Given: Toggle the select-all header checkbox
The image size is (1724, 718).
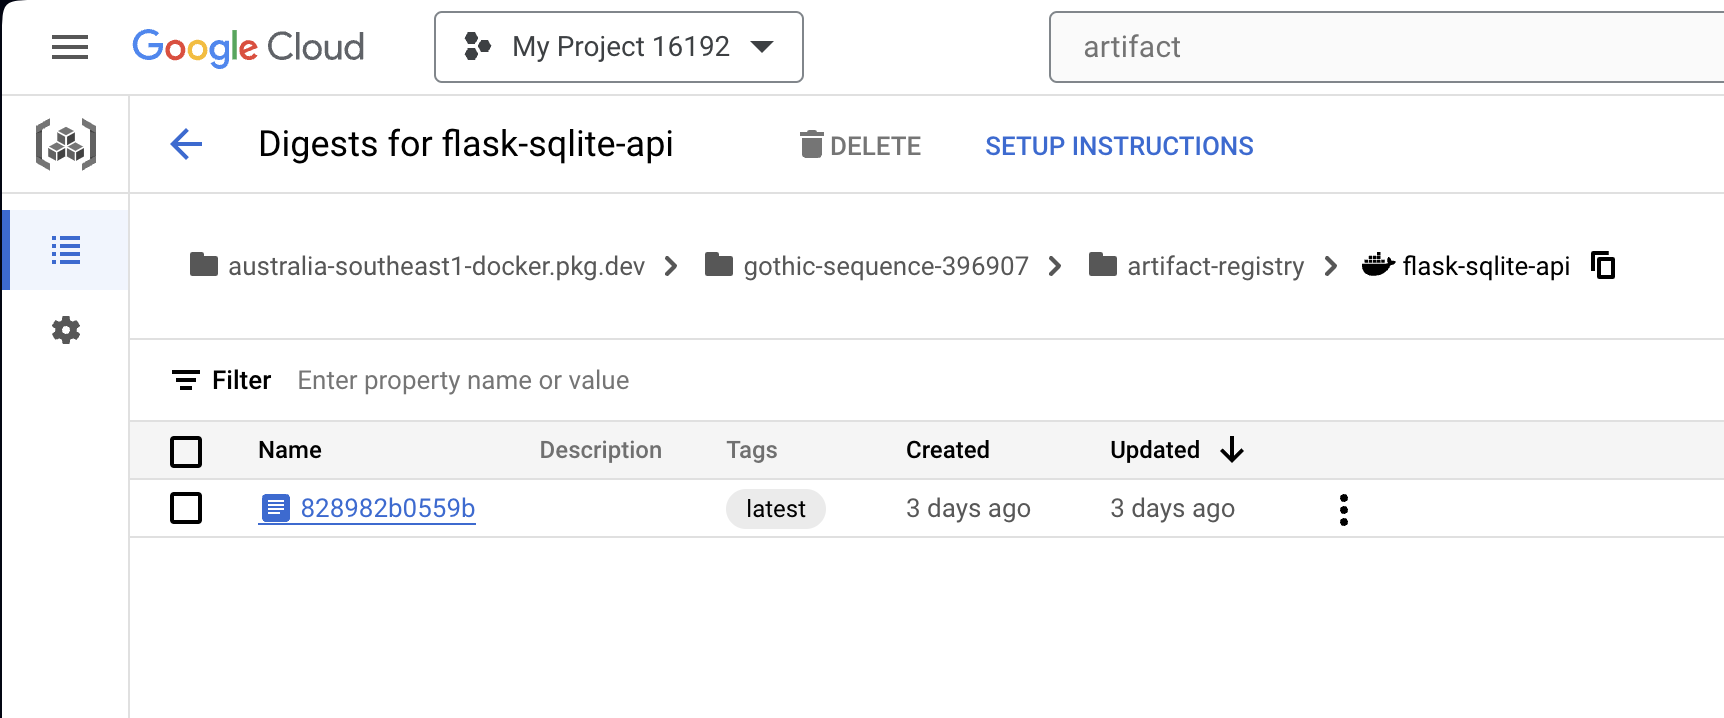Looking at the screenshot, I should click(x=186, y=451).
